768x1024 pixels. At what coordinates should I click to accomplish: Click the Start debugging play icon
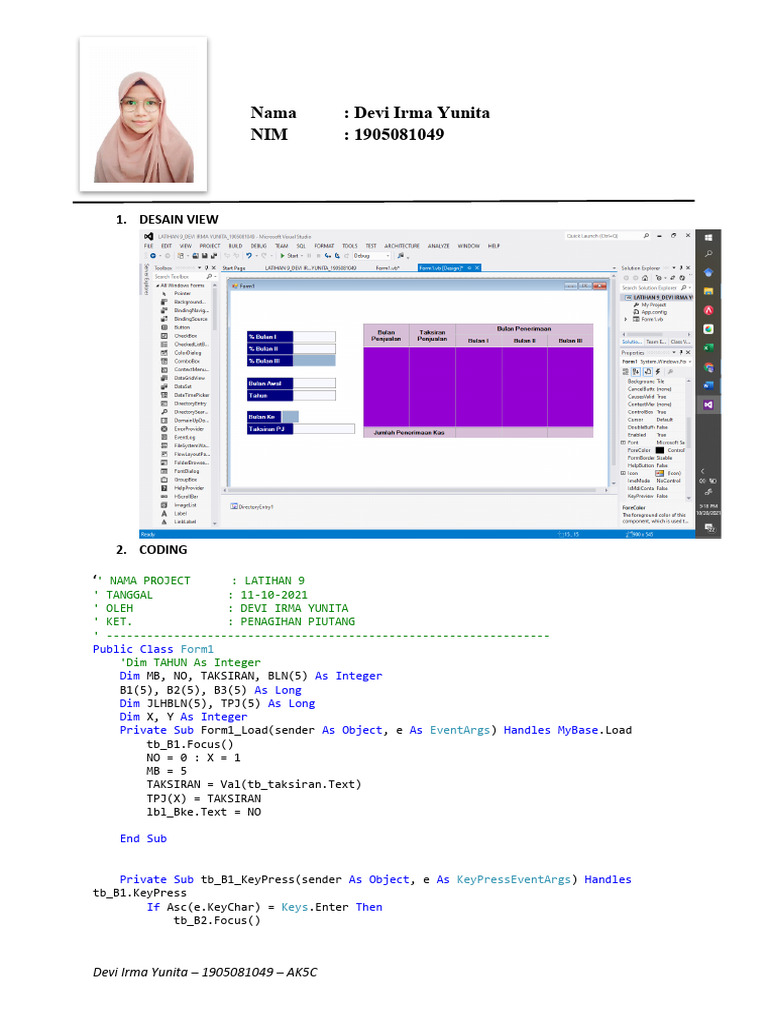coord(283,256)
